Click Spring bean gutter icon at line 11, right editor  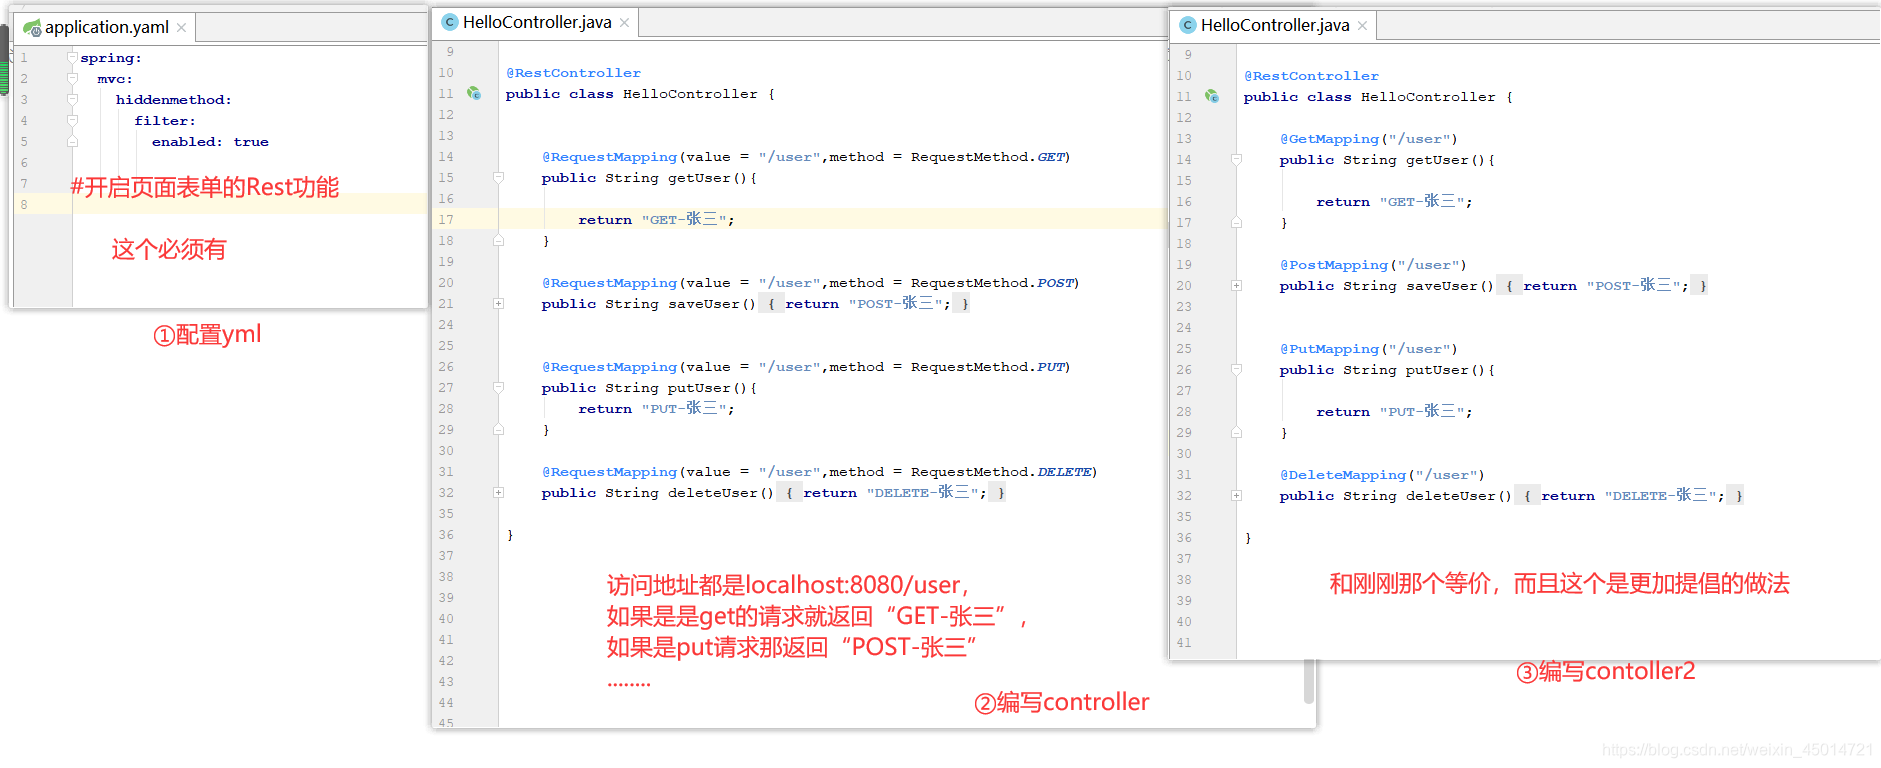[1212, 97]
